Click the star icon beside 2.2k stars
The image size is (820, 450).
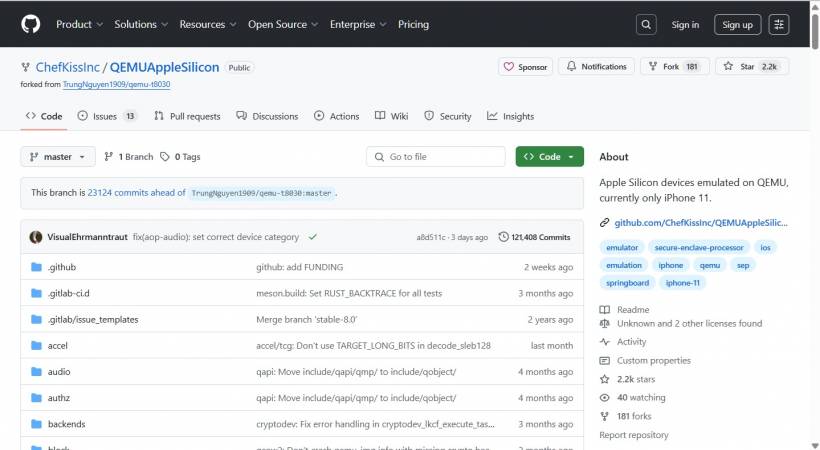[605, 379]
